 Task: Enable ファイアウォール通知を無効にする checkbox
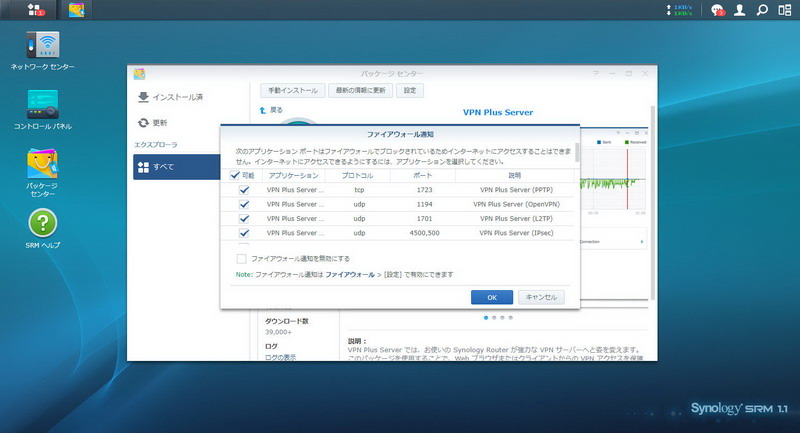241,259
